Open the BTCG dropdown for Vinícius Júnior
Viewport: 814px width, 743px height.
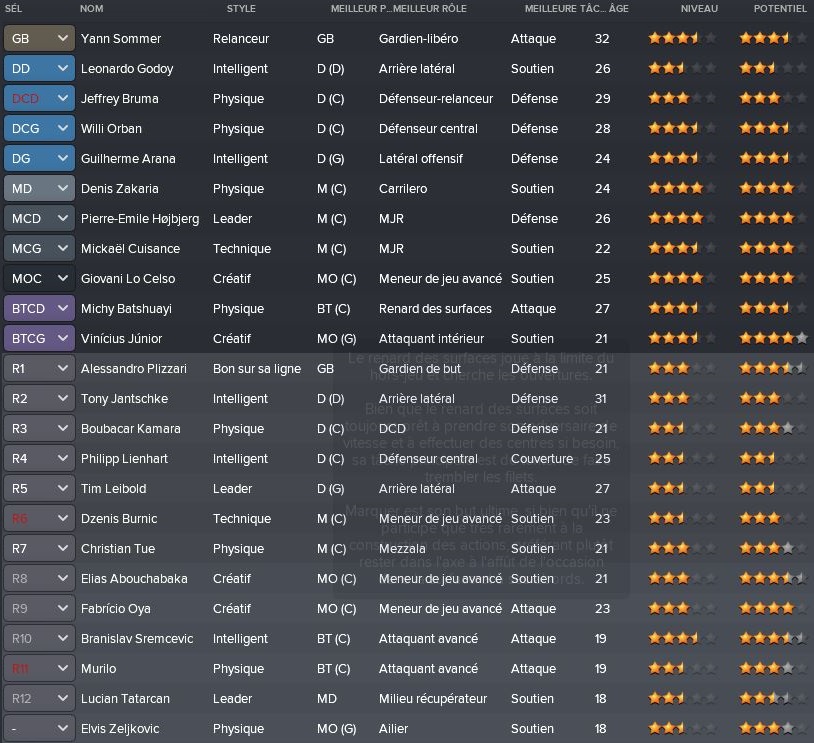click(39, 339)
